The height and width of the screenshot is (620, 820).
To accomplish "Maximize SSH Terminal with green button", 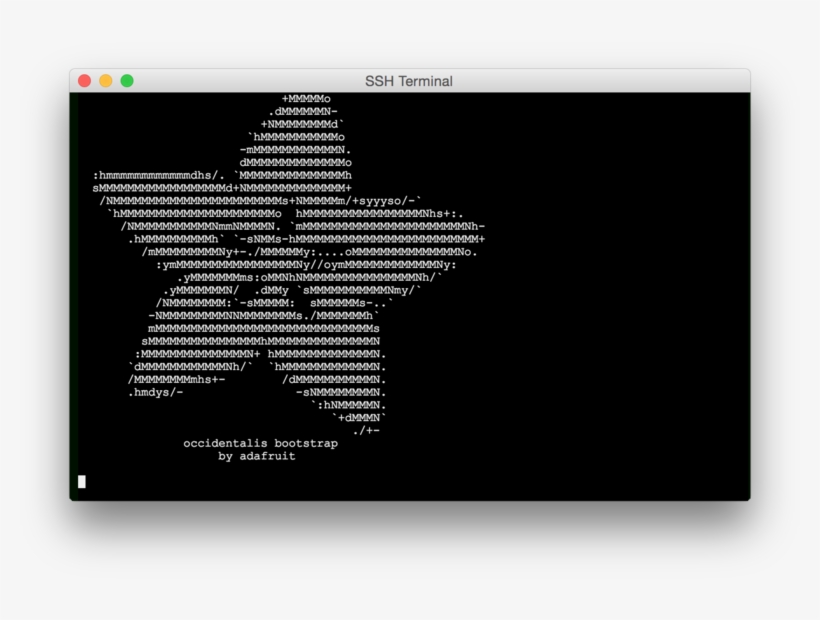I will point(127,81).
